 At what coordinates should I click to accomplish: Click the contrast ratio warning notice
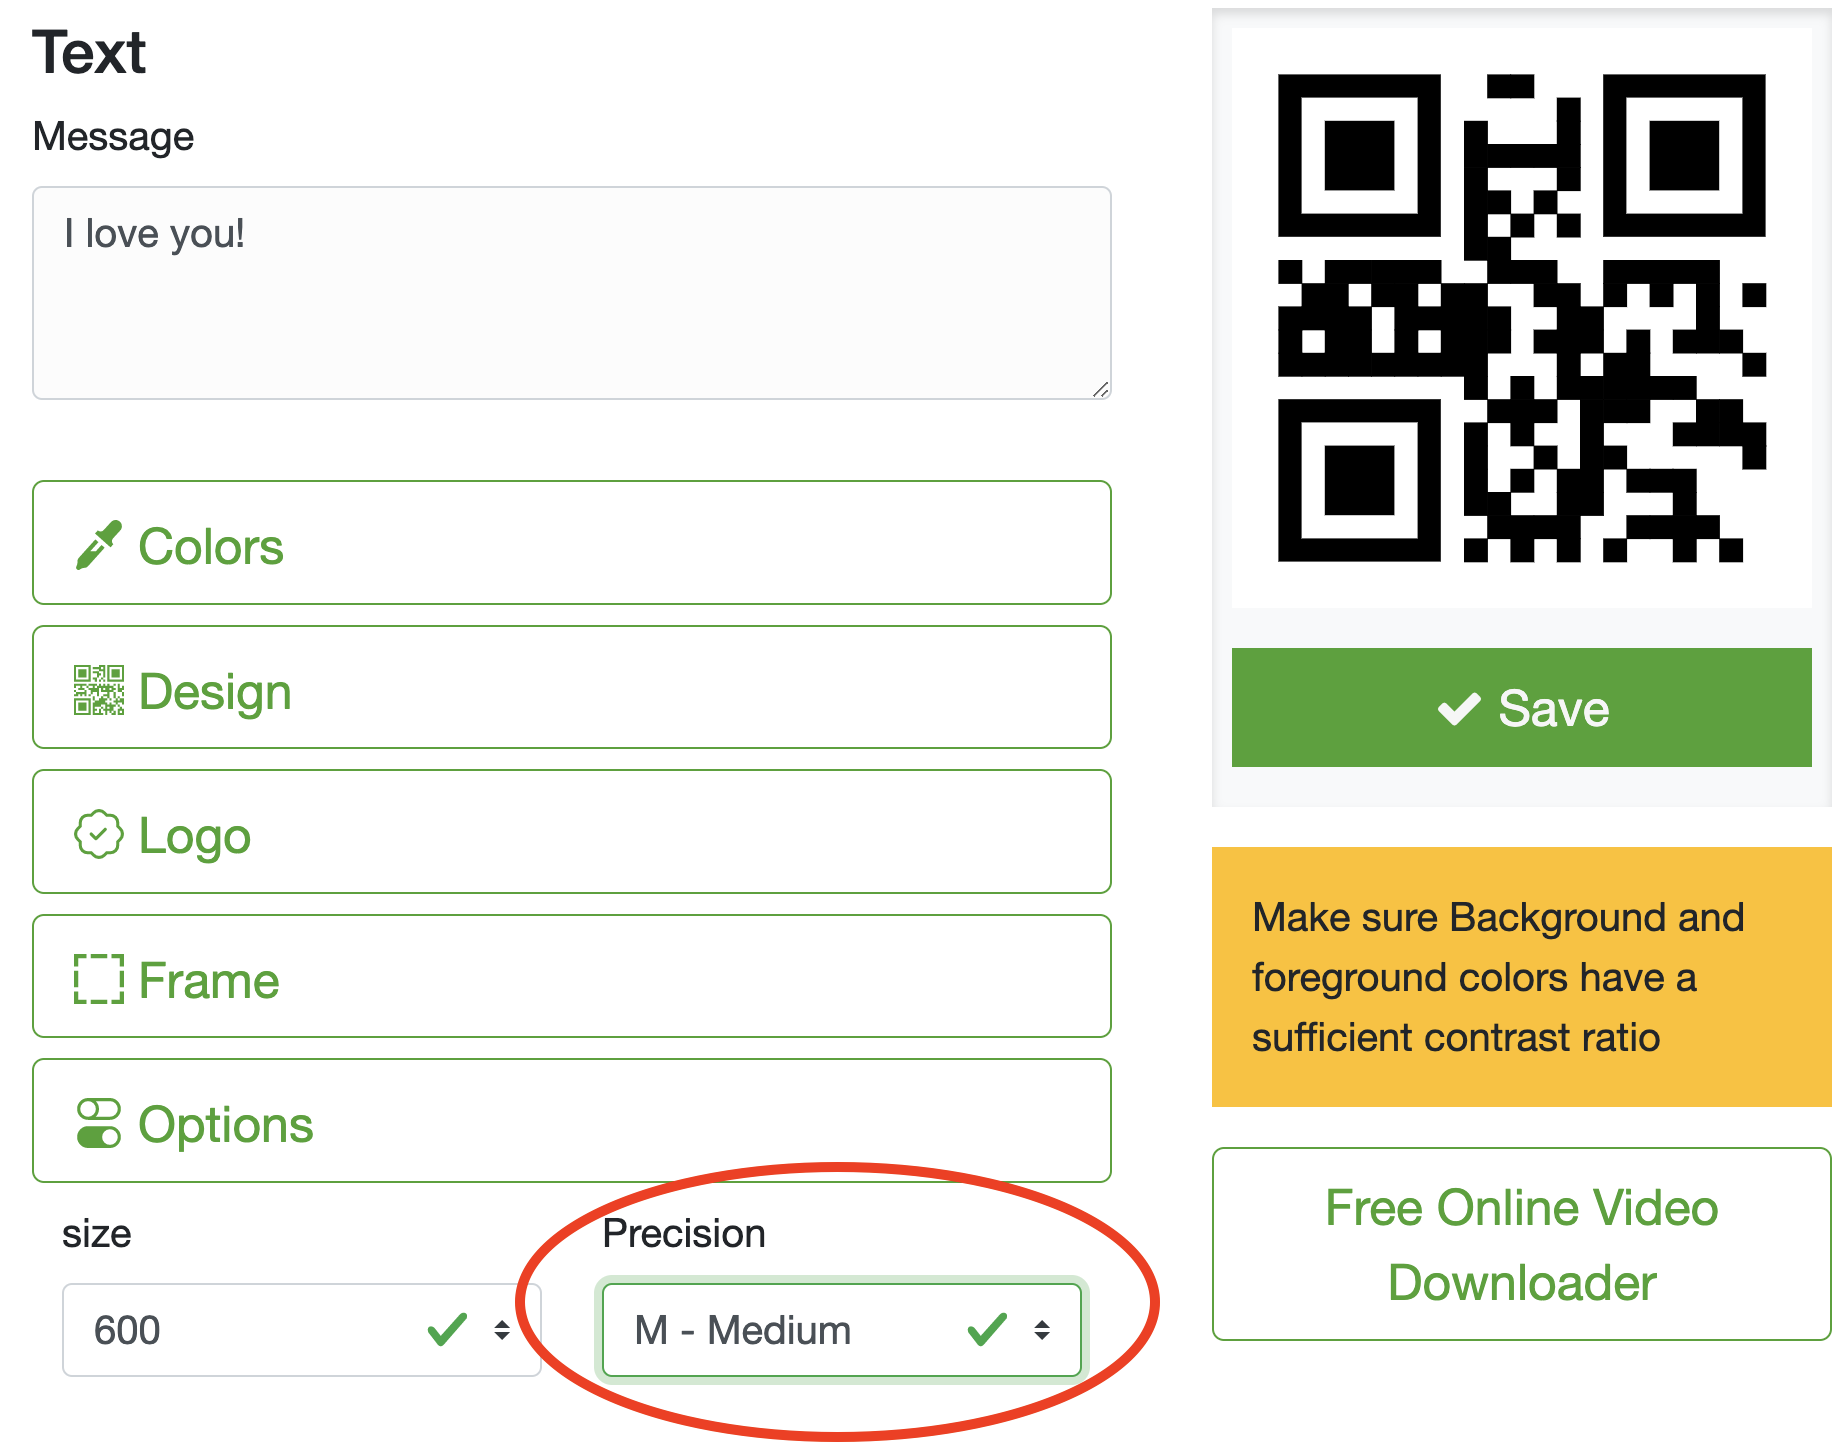point(1522,977)
